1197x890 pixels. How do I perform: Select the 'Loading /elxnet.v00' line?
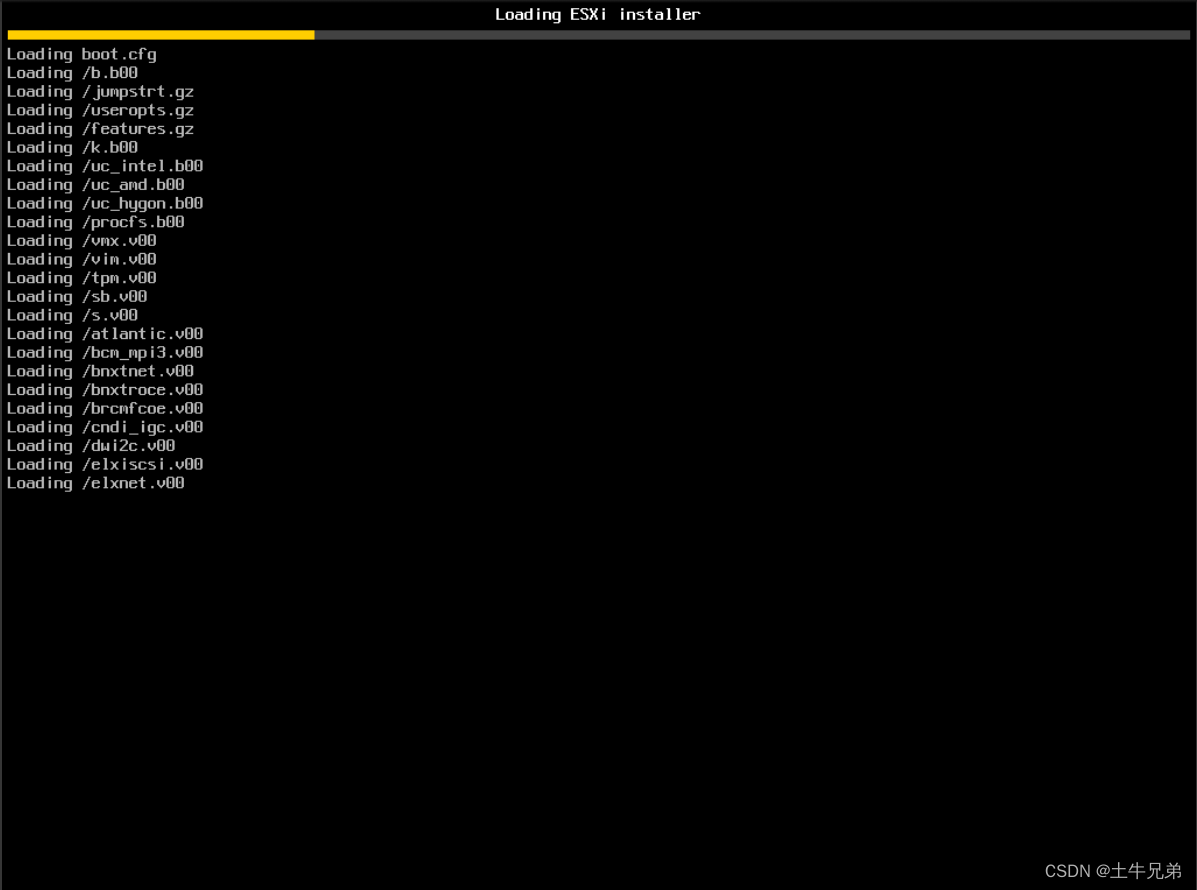(95, 483)
